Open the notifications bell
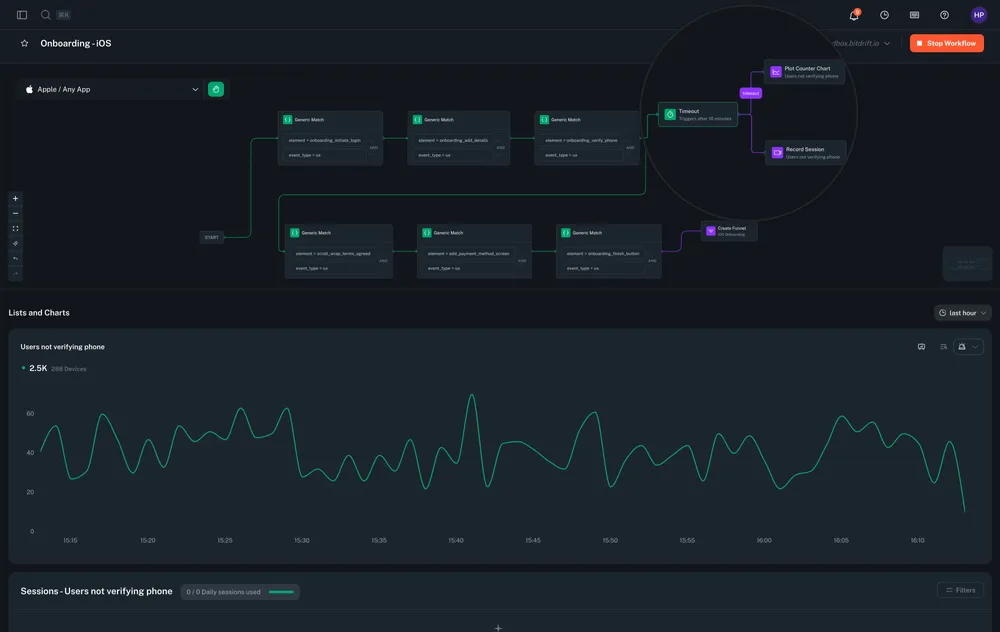Screen dimensions: 1000x632 (854, 15)
